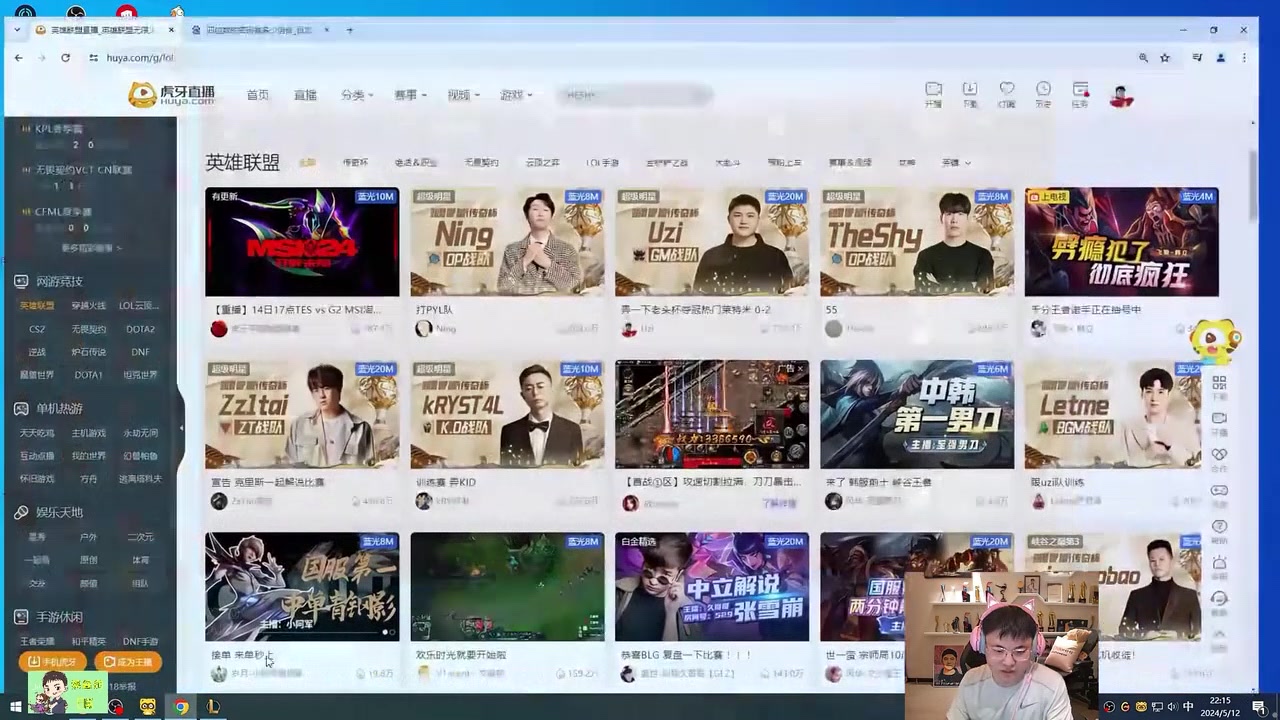This screenshot has height=720, width=1280.
Task: Click the browser address bar showing huya.com
Action: point(600,58)
